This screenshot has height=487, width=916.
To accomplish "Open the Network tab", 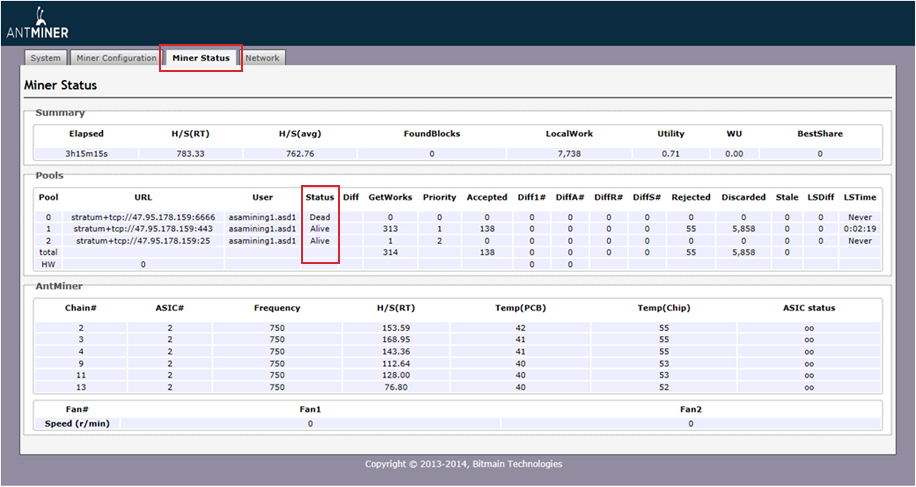I will coord(262,58).
